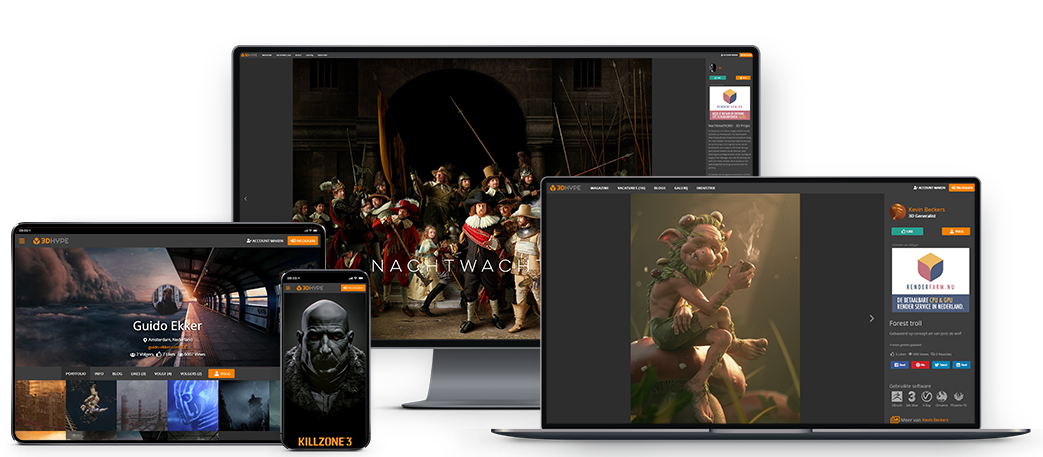The width and height of the screenshot is (1043, 457).
Task: Click Kevin Beckers avatar thumbnail
Action: coord(898,212)
